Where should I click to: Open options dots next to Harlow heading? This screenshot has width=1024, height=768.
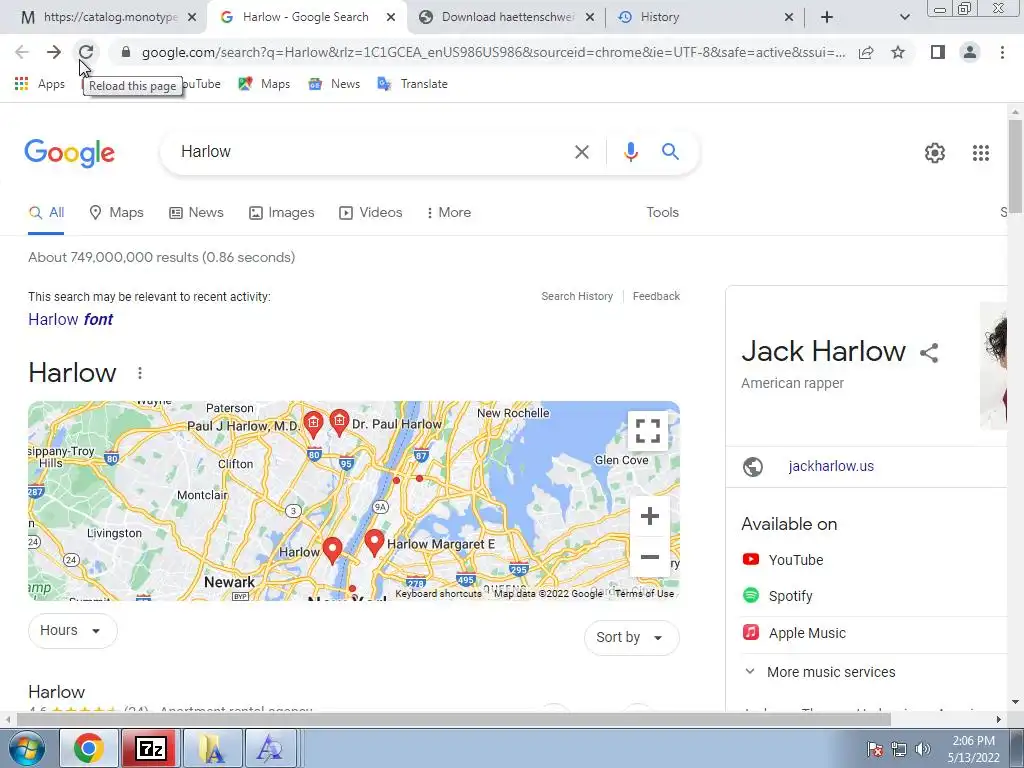pyautogui.click(x=140, y=373)
